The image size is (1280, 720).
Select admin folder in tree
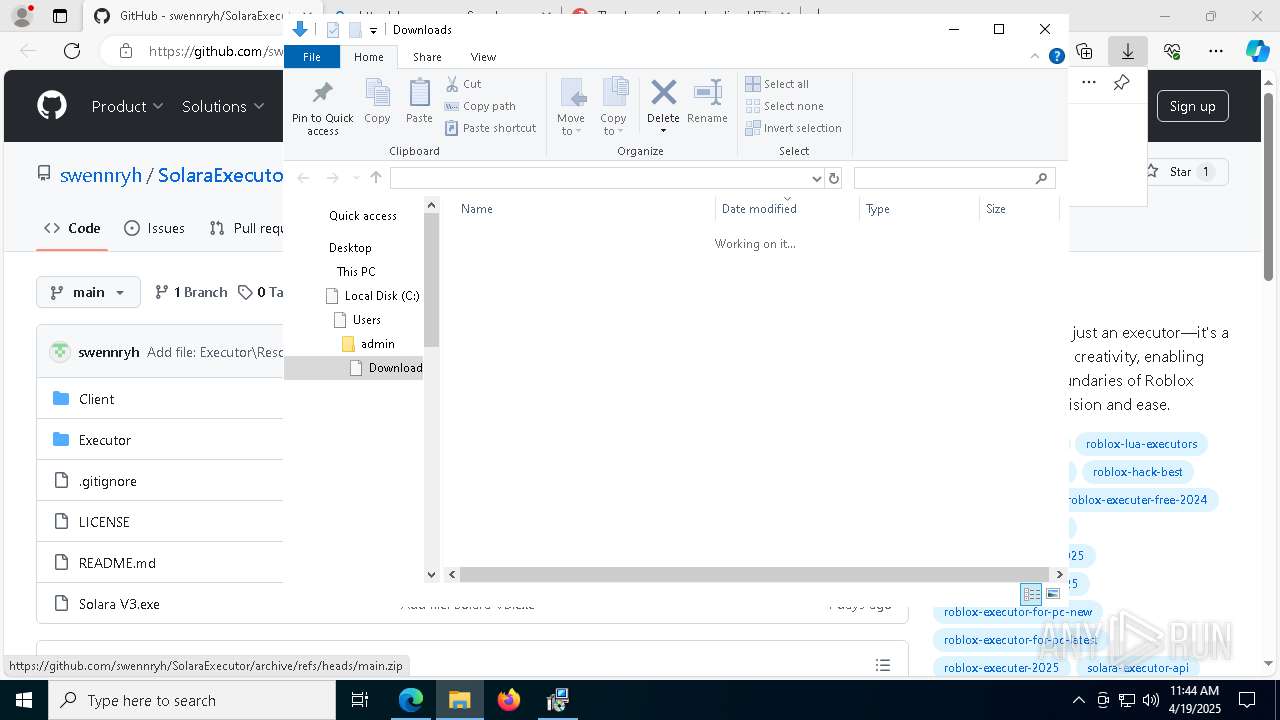pyautogui.click(x=368, y=344)
